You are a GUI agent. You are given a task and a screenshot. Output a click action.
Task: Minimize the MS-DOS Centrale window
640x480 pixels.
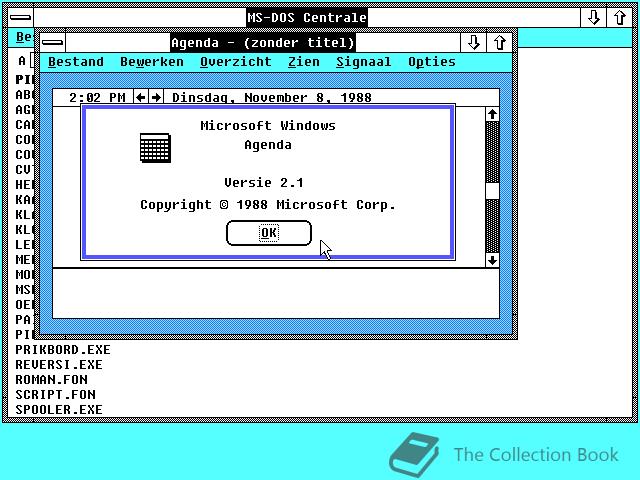coord(593,18)
